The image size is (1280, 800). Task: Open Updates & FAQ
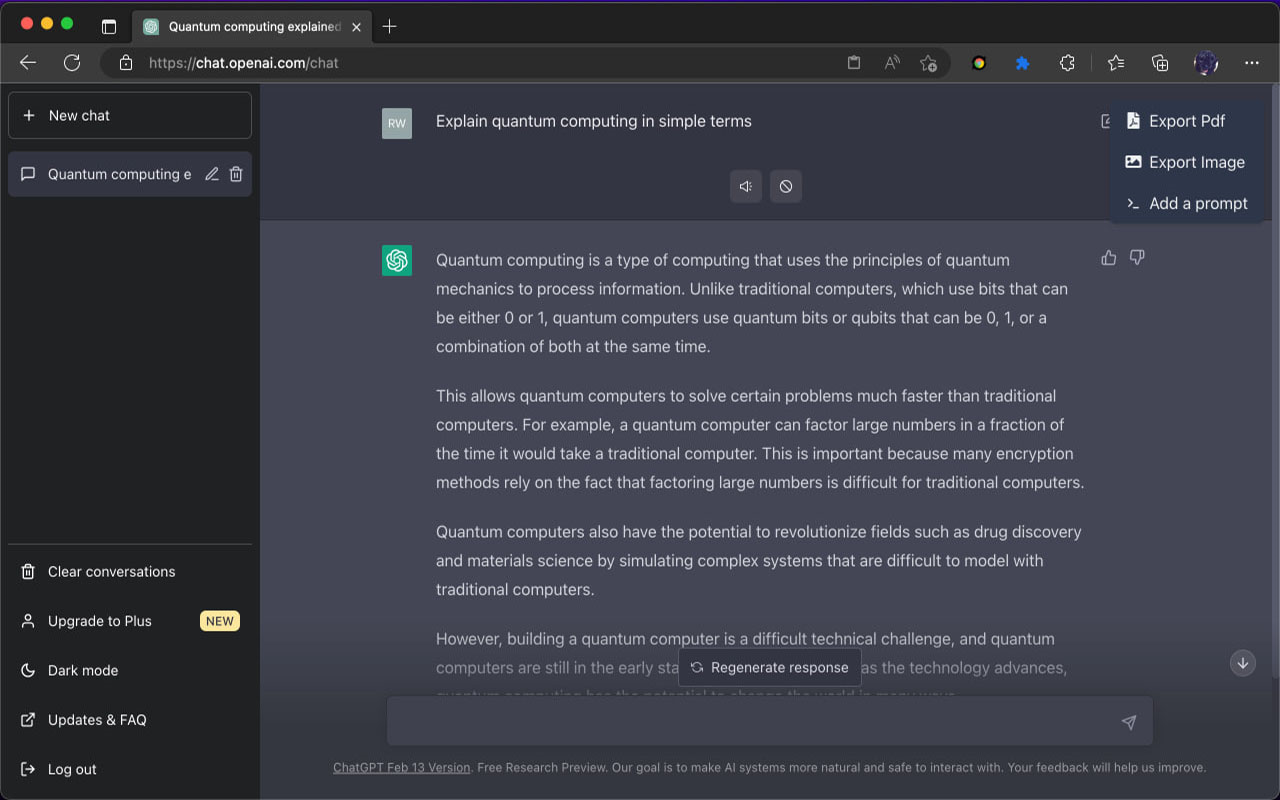130,720
